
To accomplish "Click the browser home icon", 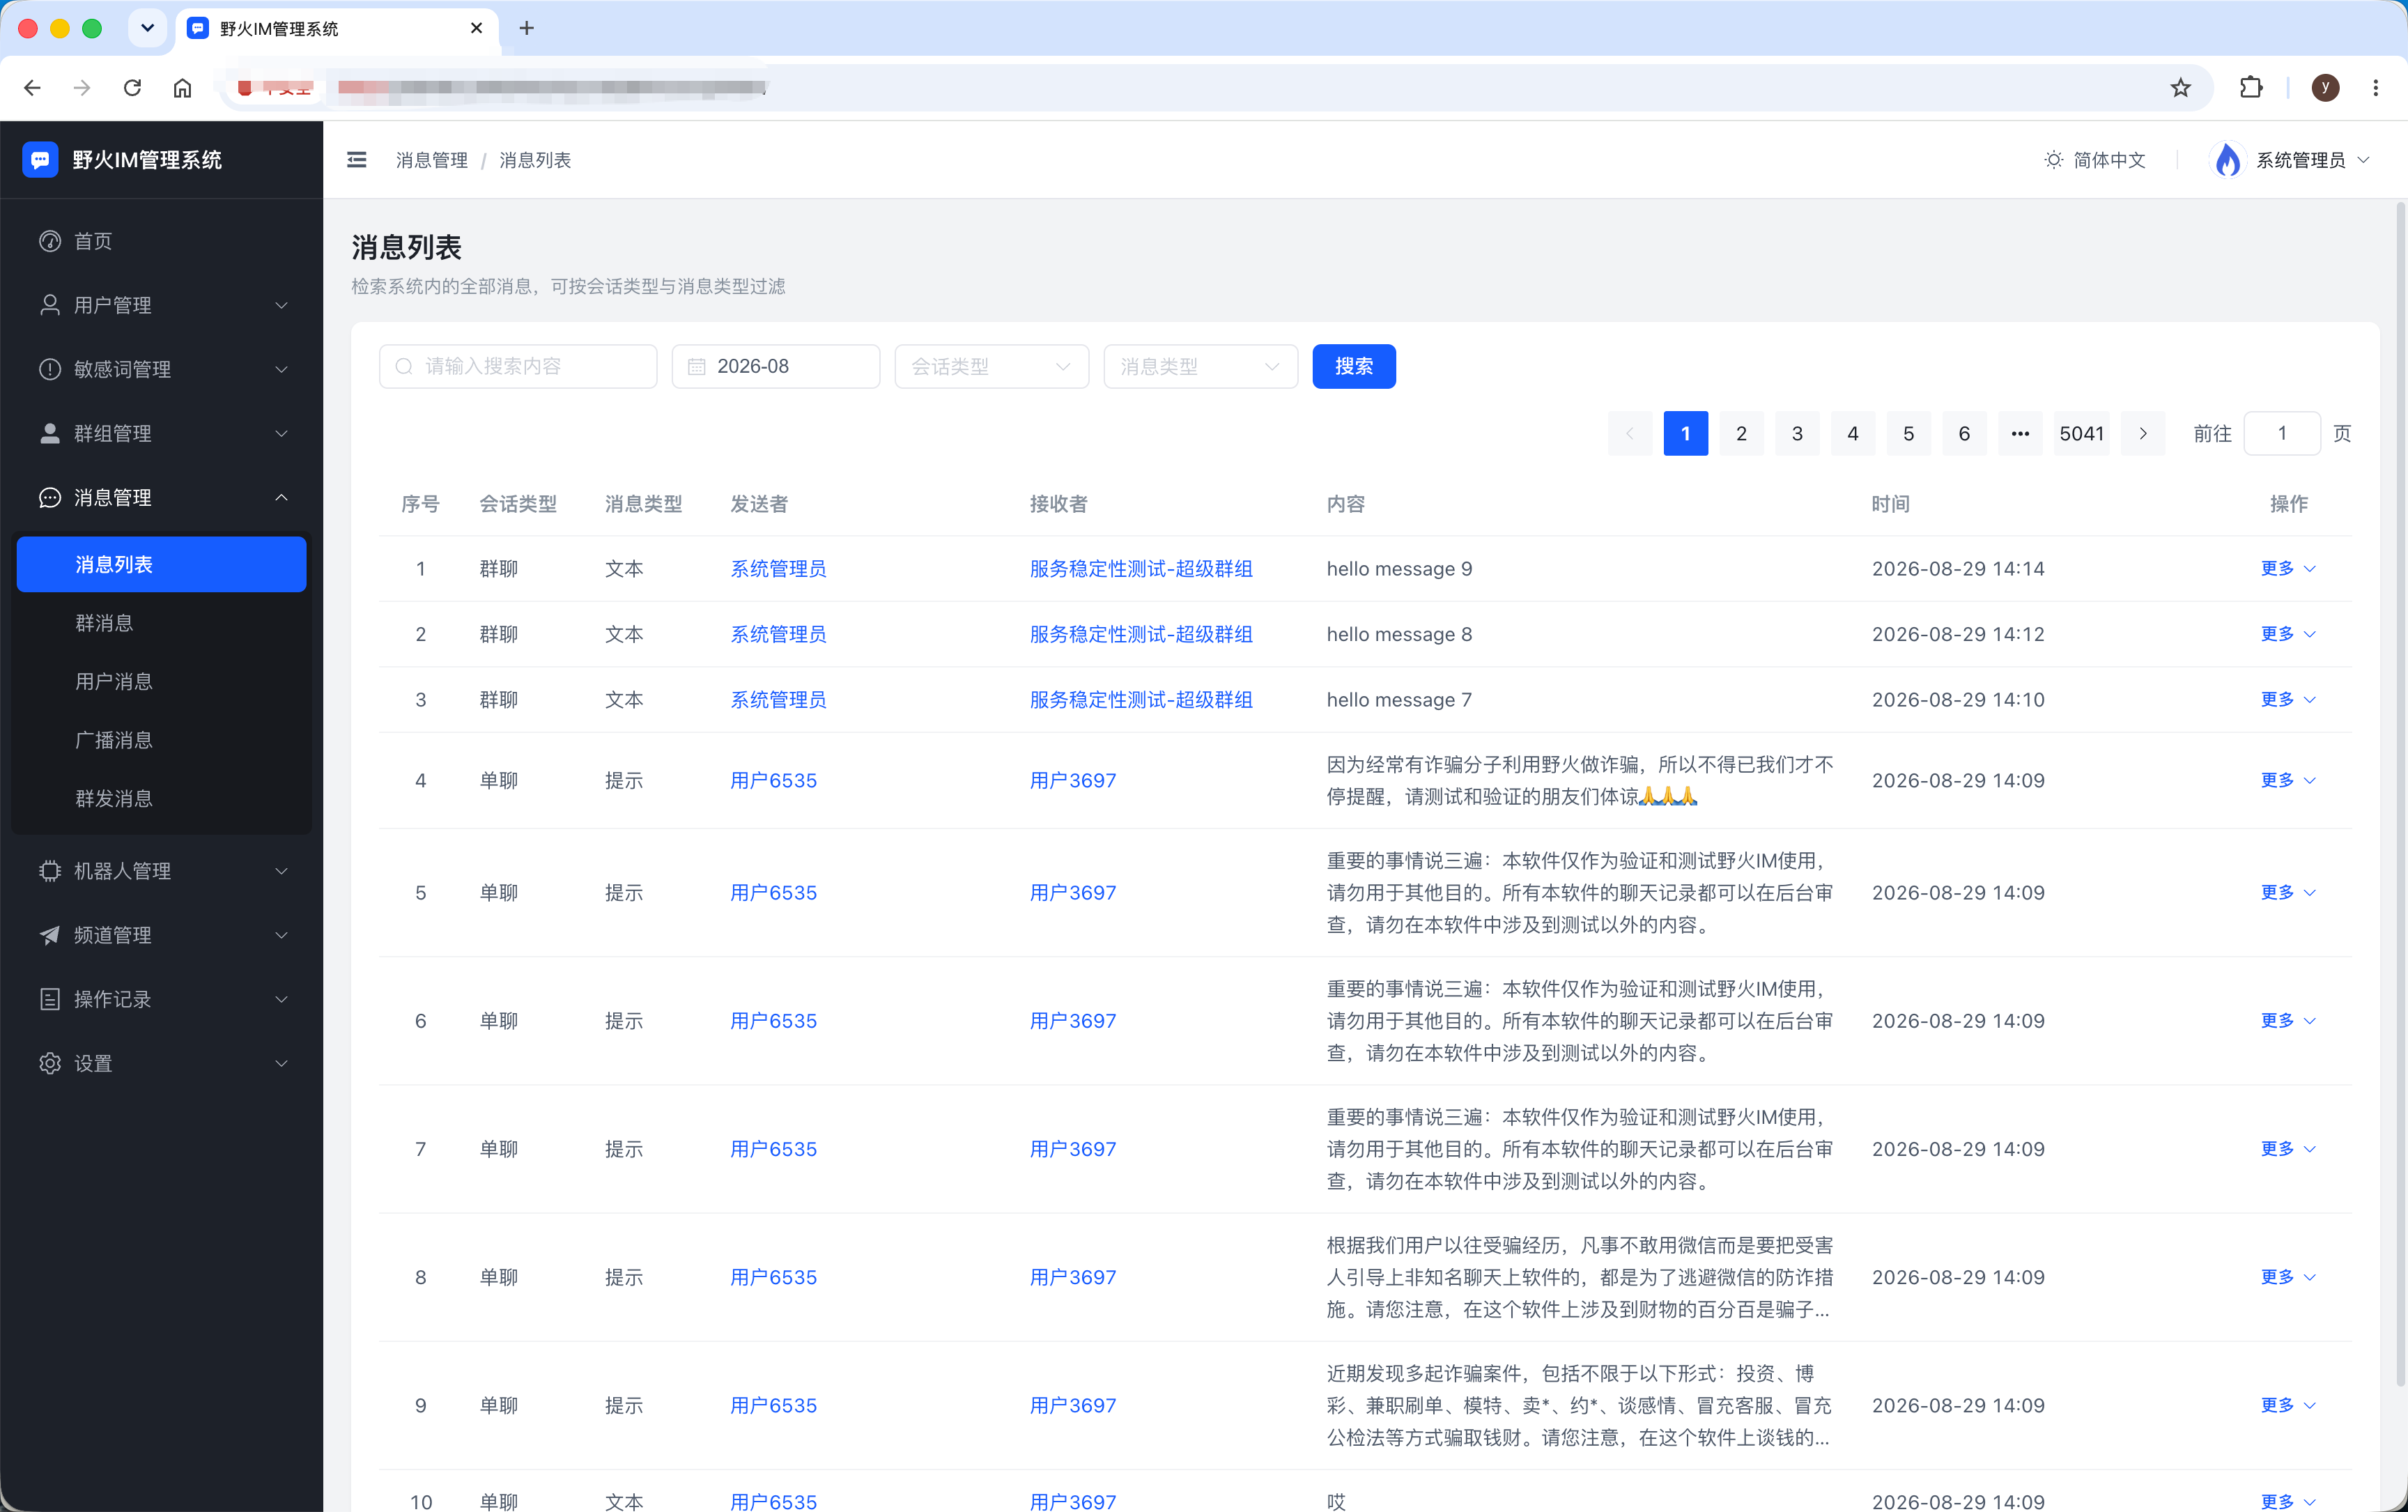I will 182,88.
